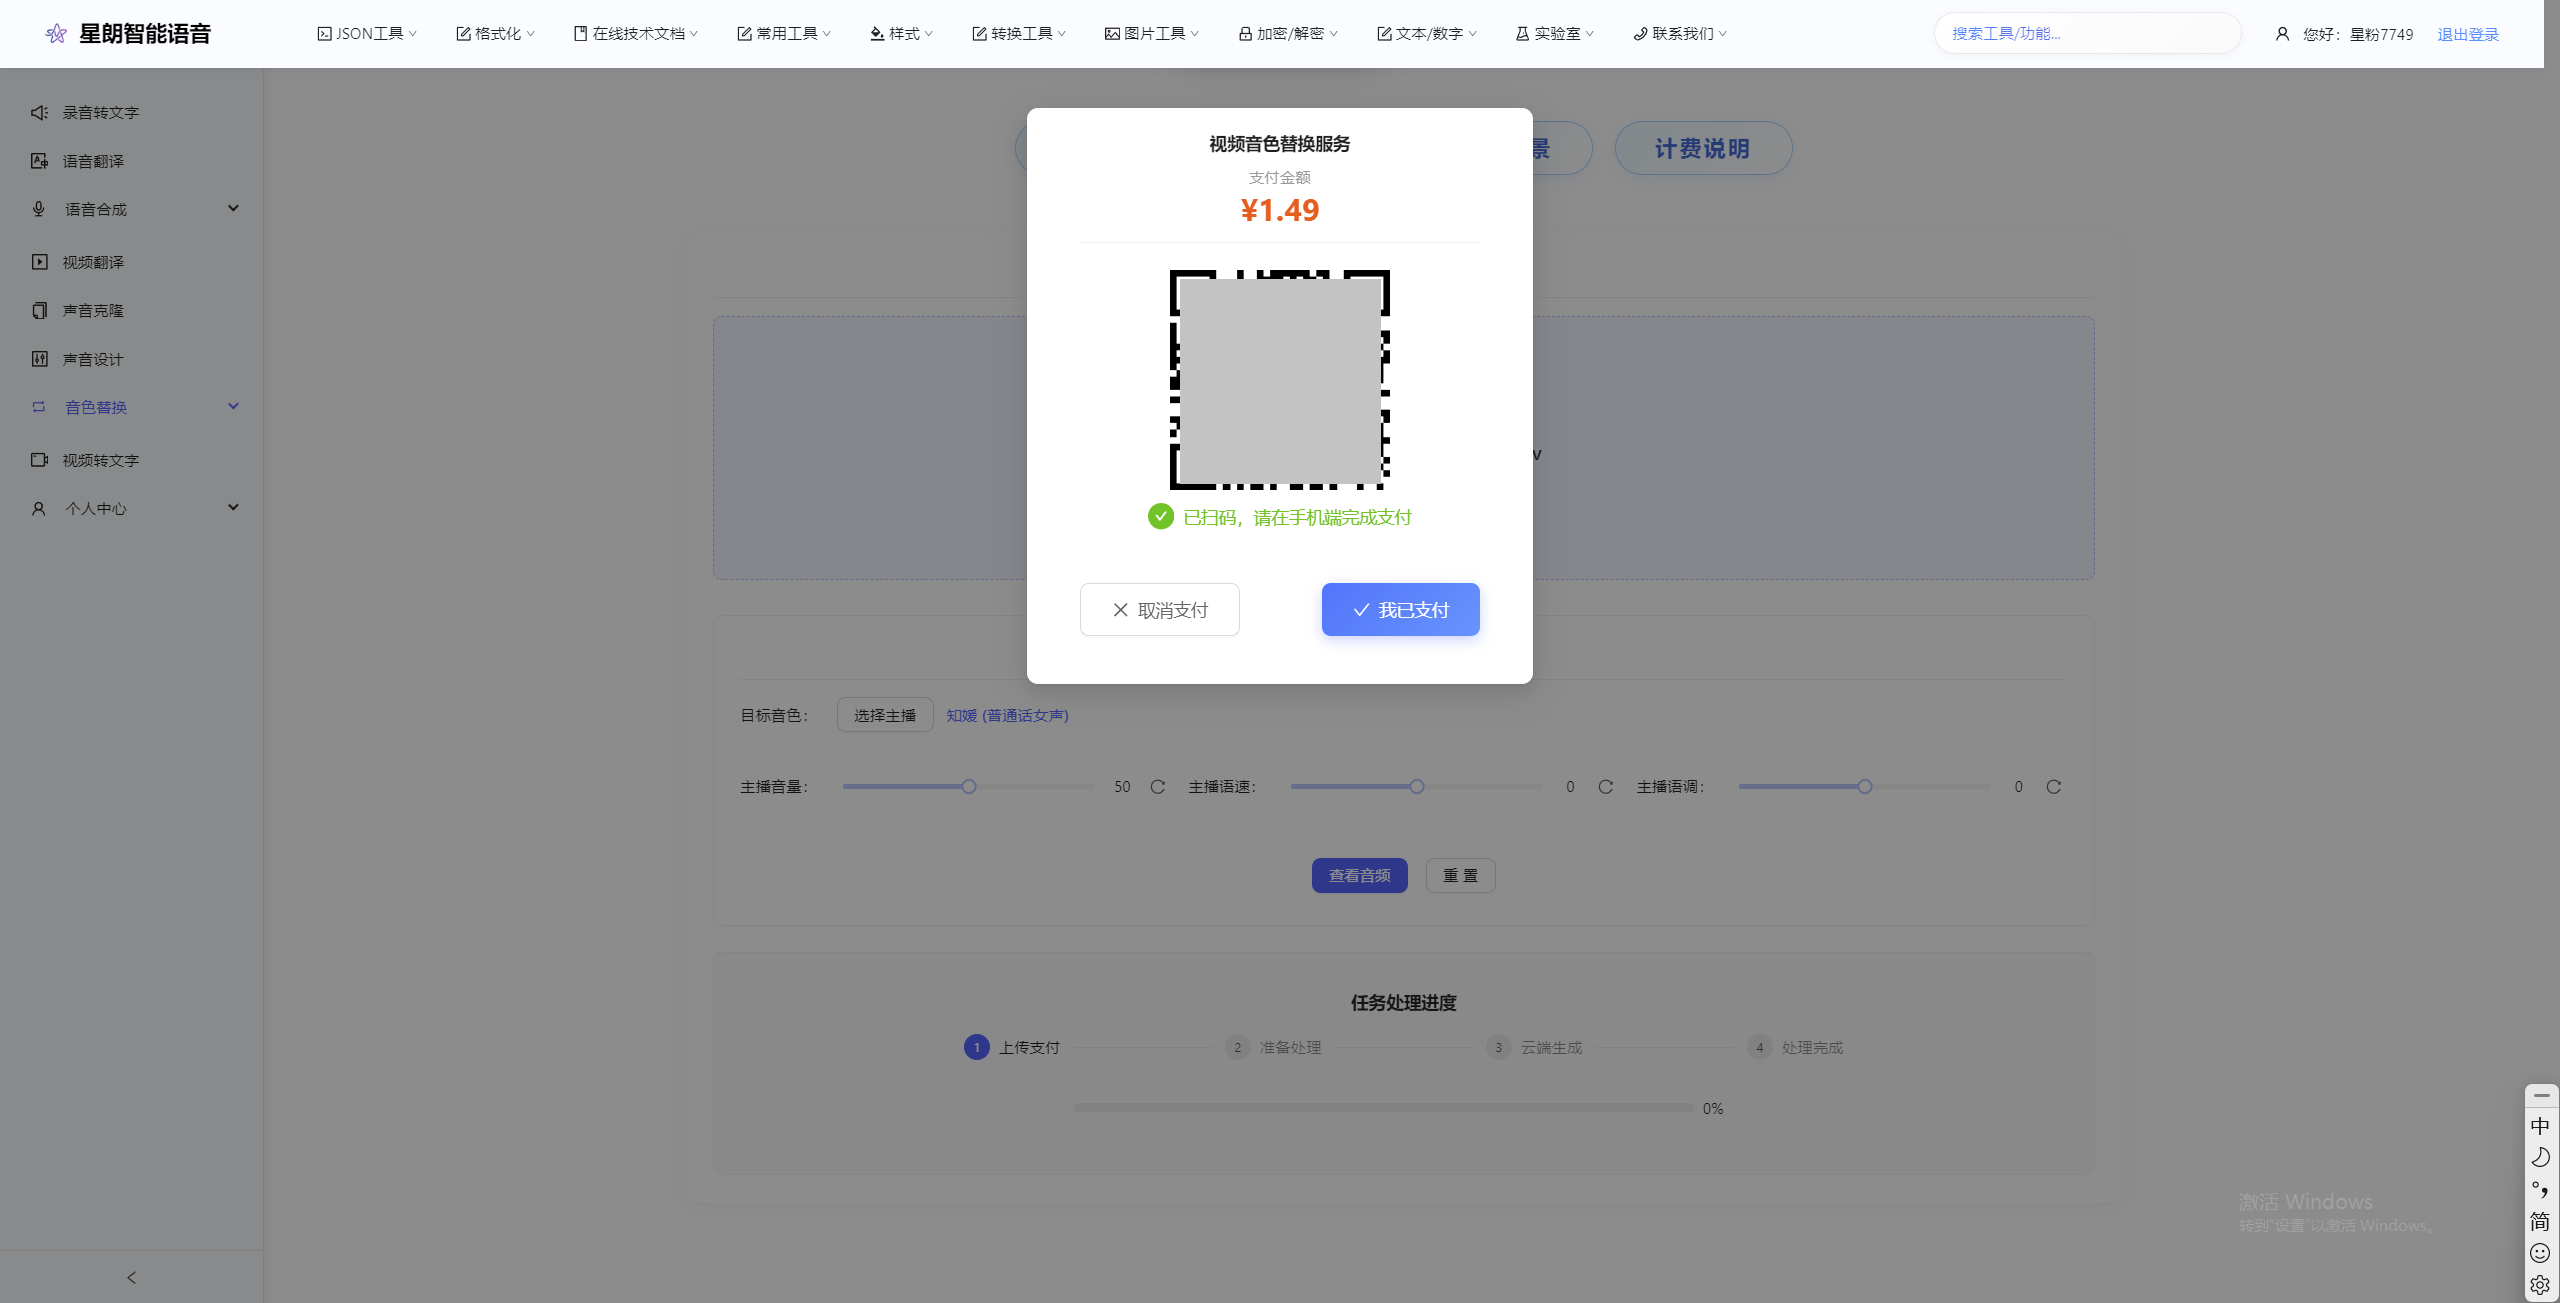Reset 主播音量 with its refresh icon
This screenshot has width=2560, height=1303.
click(1157, 787)
